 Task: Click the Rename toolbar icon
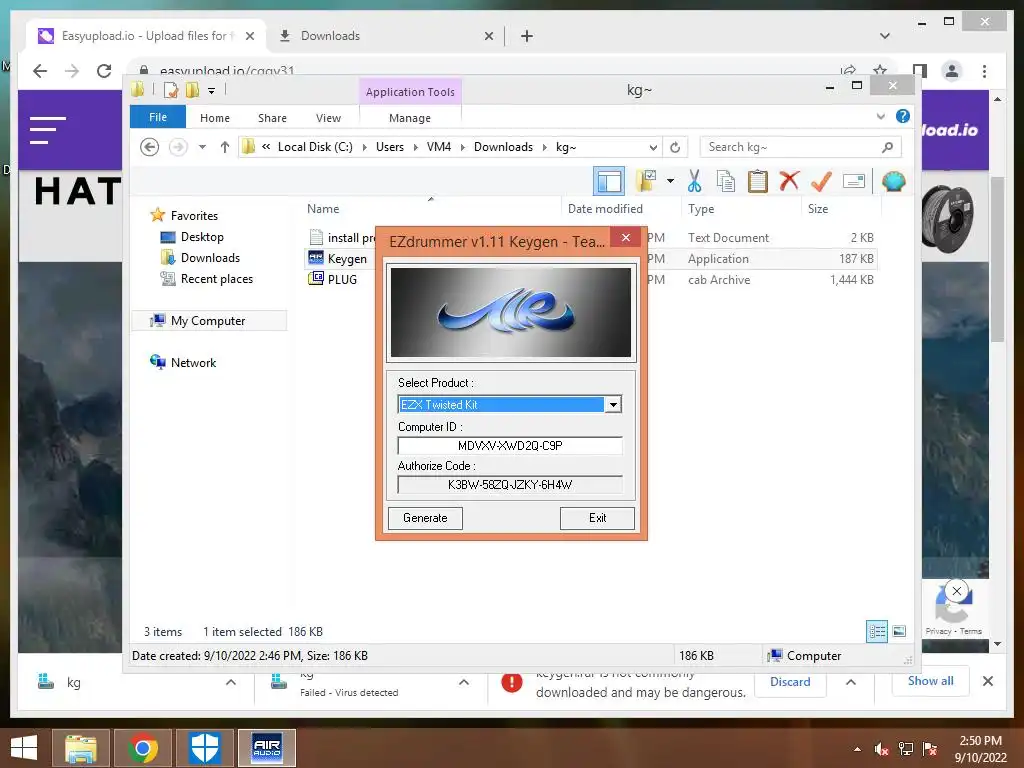coord(854,181)
